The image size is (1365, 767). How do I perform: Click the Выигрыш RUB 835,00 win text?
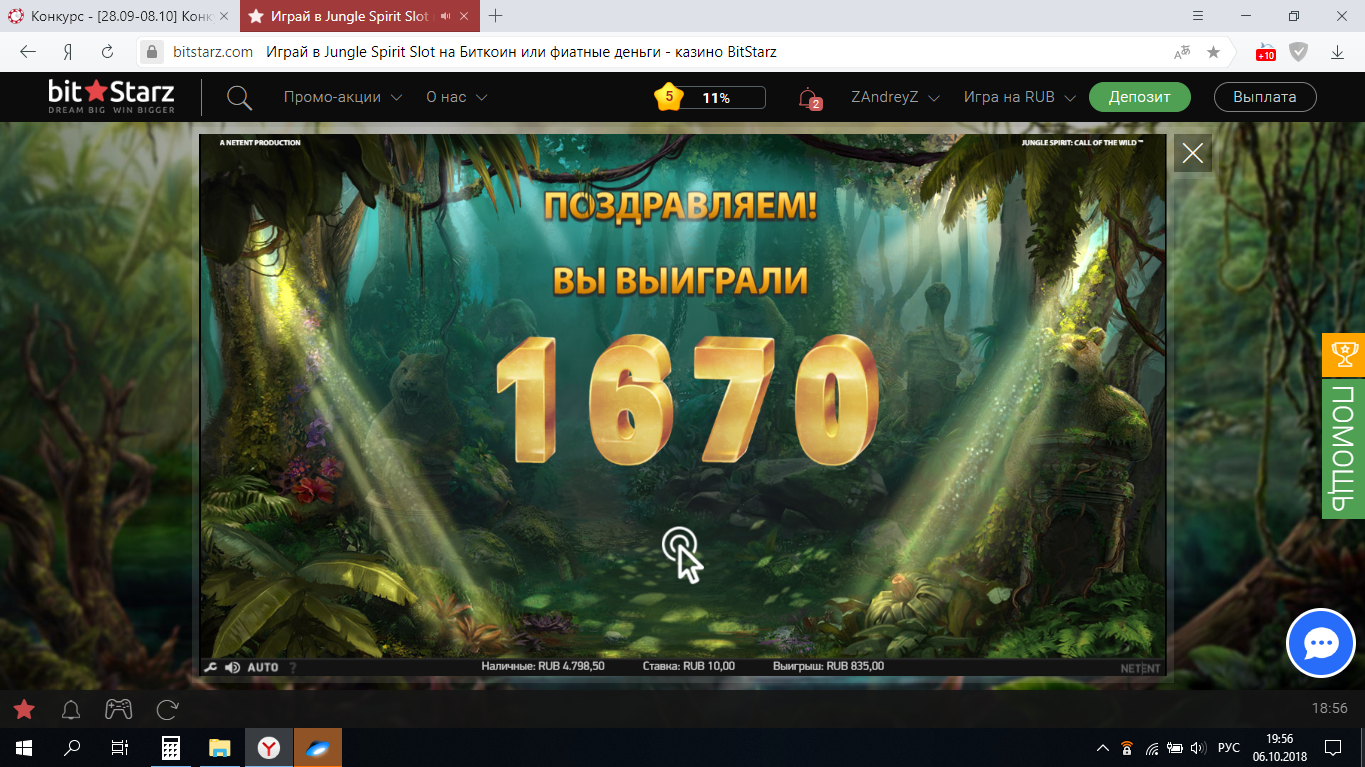[x=828, y=666]
